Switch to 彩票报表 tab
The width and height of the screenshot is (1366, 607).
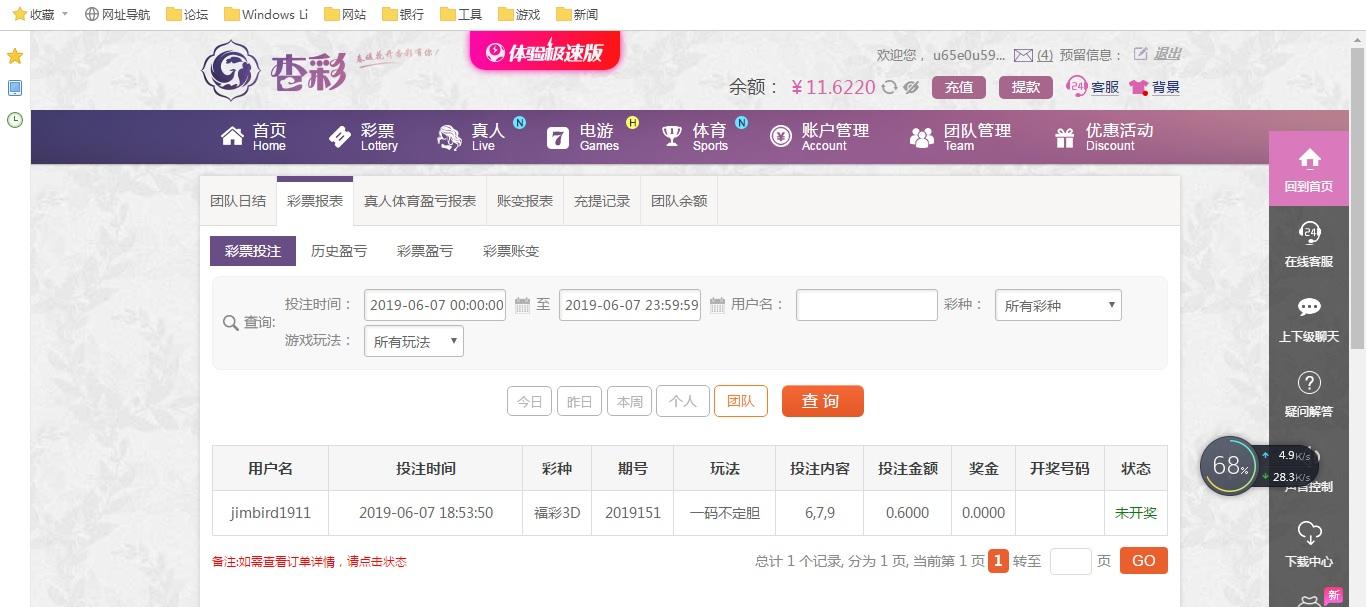tap(315, 201)
